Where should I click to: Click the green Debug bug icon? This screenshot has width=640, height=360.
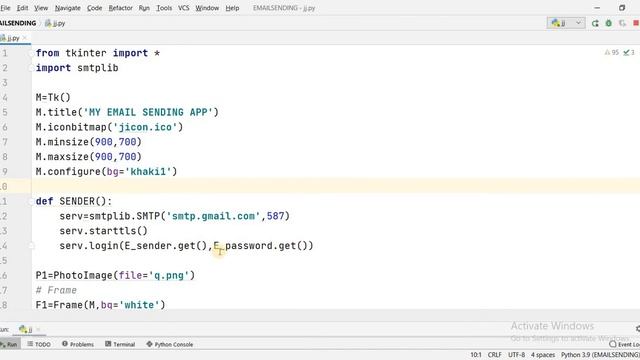pos(609,23)
